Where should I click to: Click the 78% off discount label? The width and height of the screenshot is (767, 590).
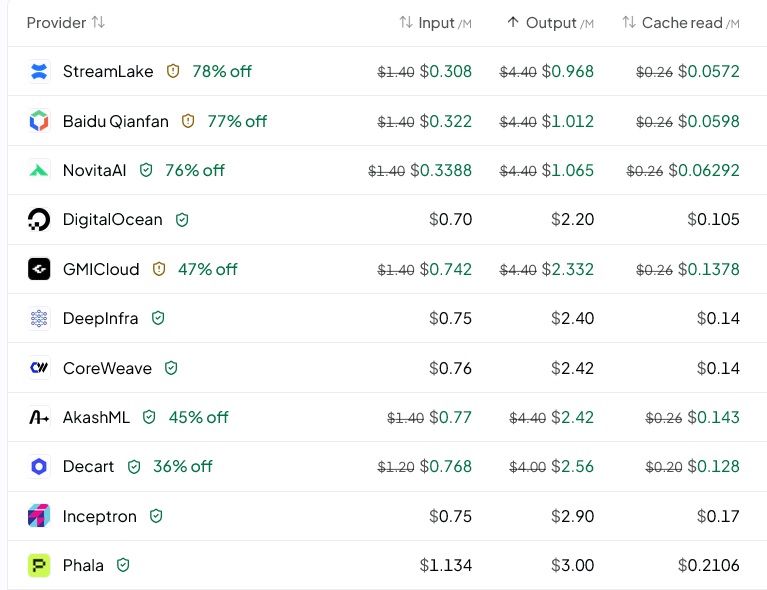[222, 71]
